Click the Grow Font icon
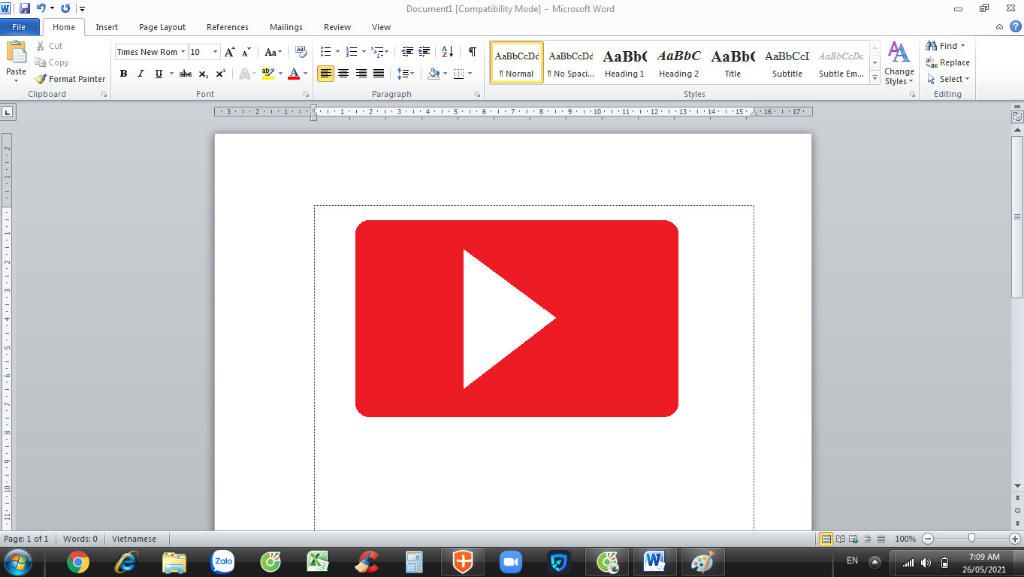The image size is (1024, 577). pos(229,52)
